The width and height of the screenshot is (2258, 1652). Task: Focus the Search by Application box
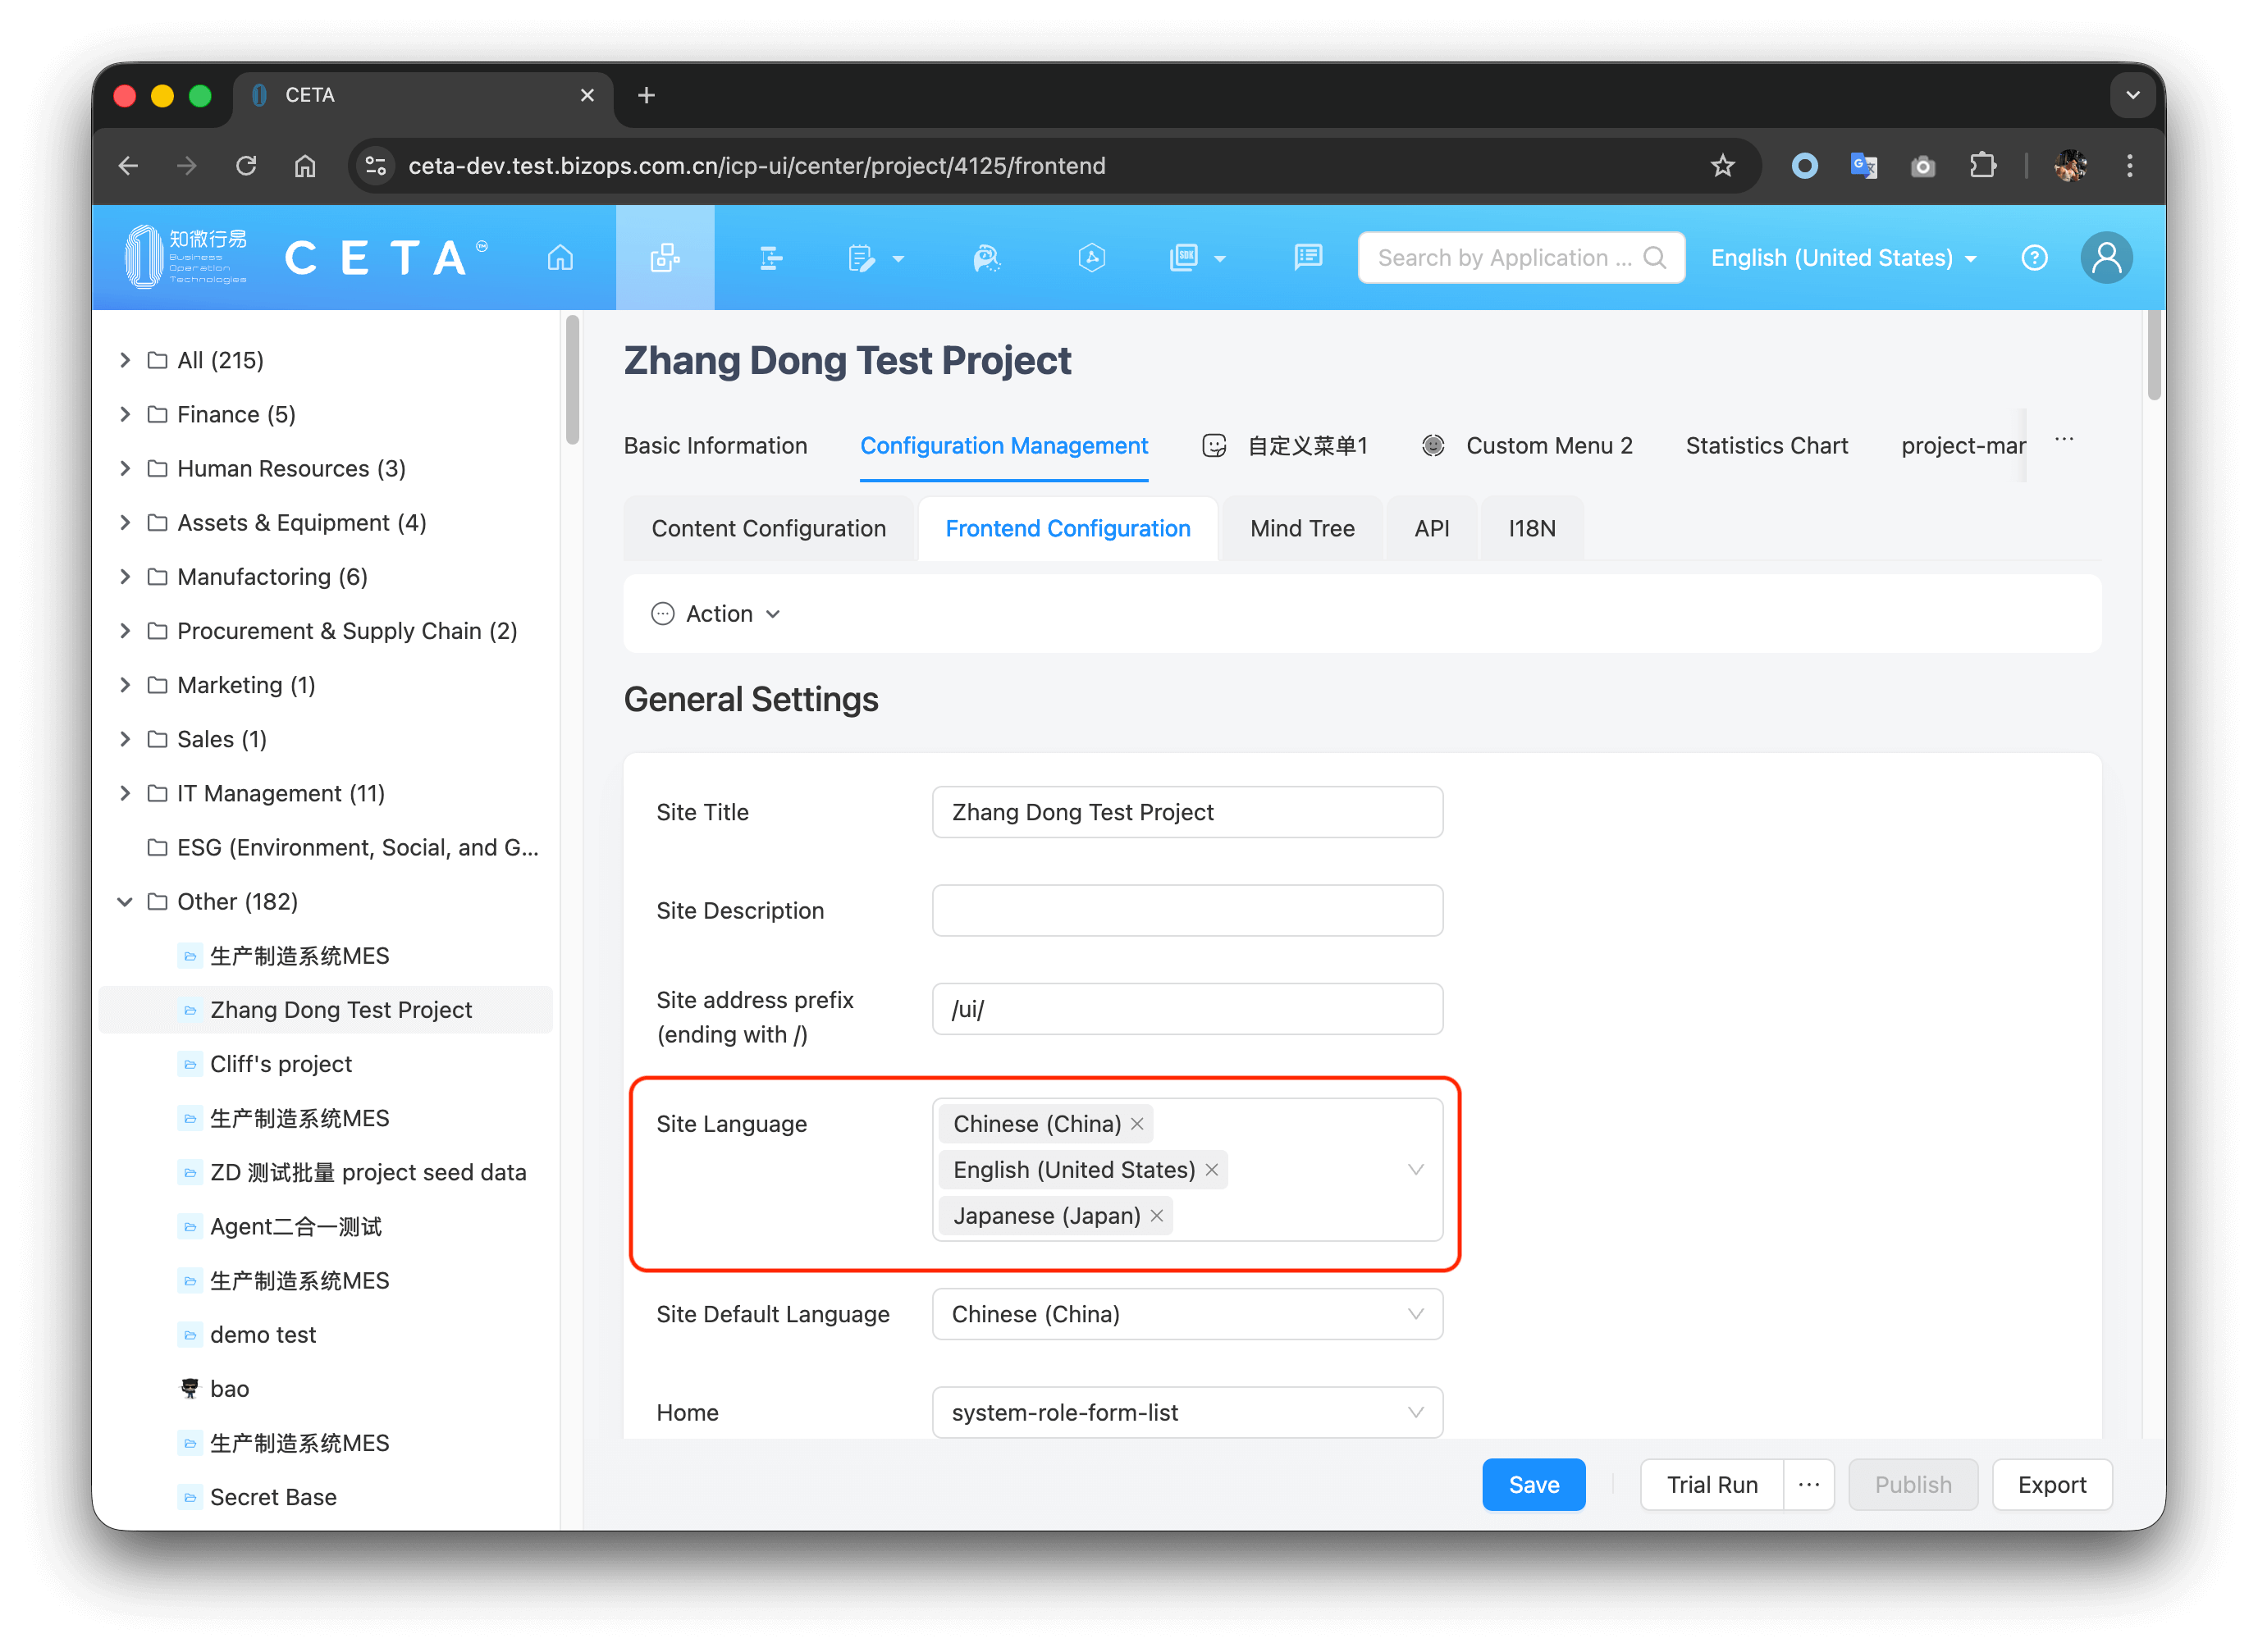(x=1520, y=258)
